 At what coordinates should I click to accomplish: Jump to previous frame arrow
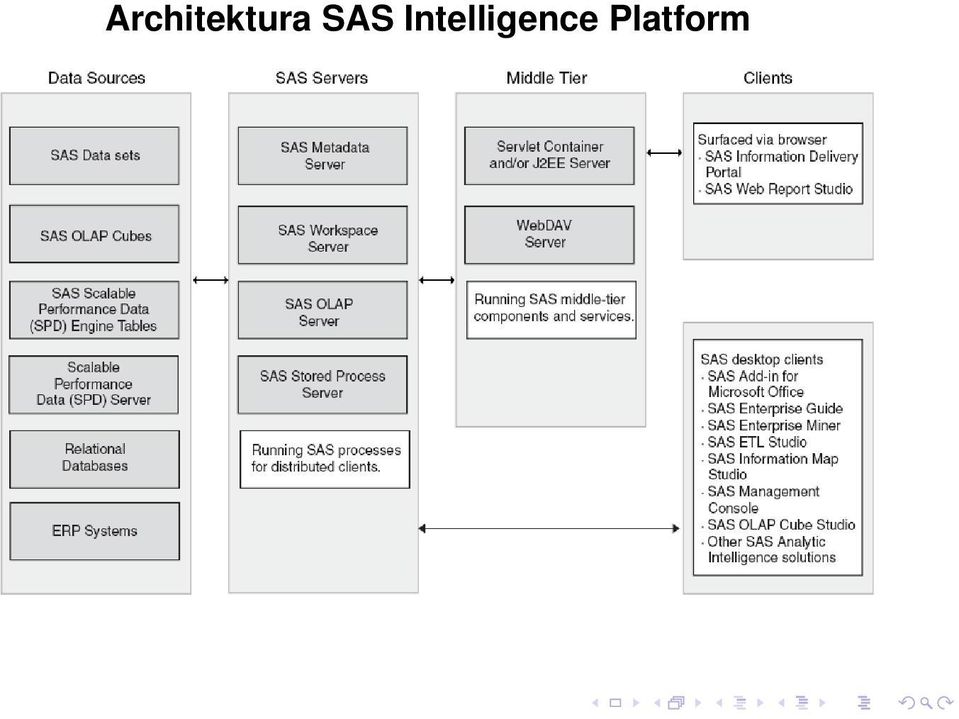click(x=657, y=702)
